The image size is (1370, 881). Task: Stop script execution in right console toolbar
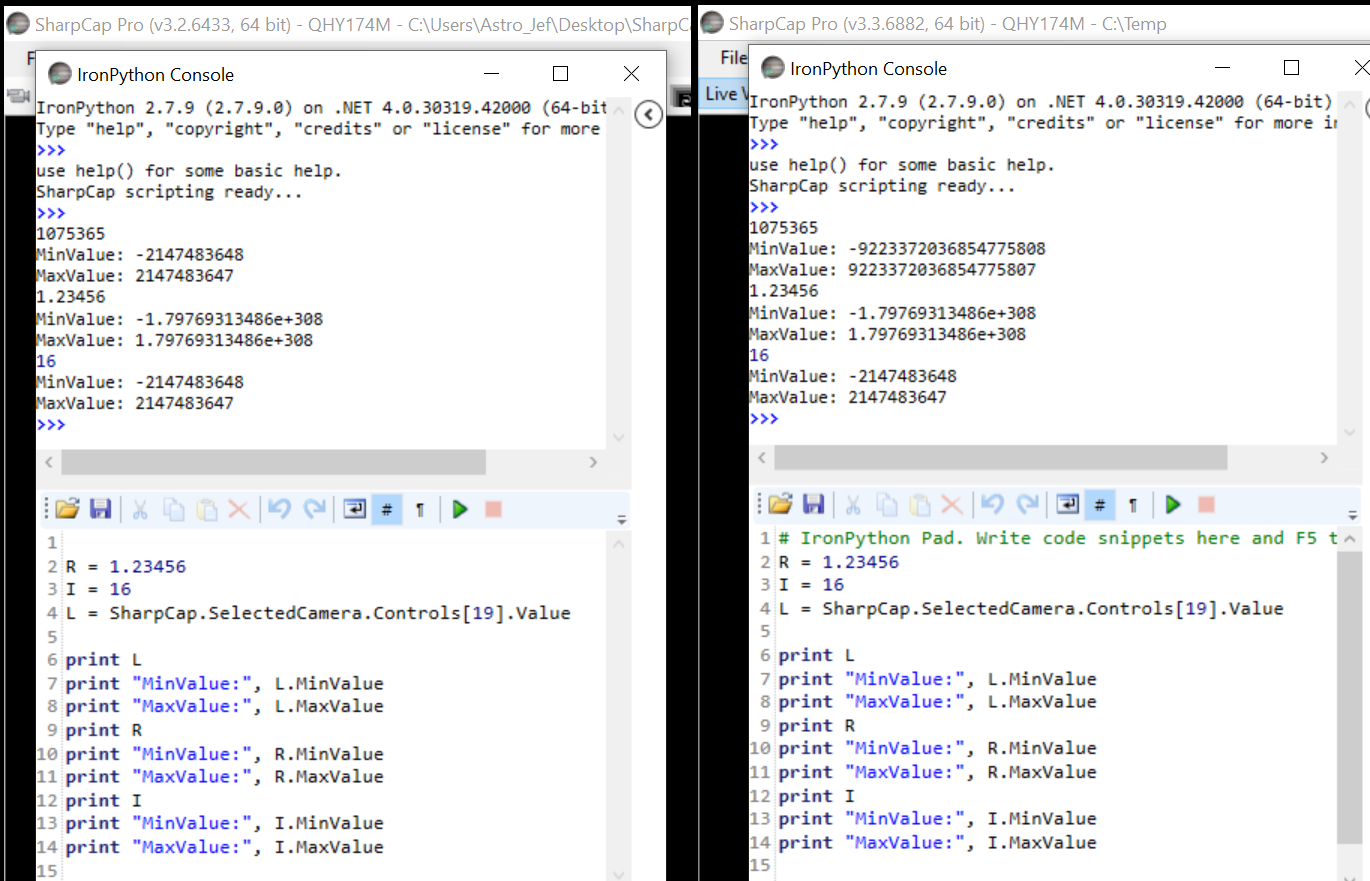point(1206,504)
